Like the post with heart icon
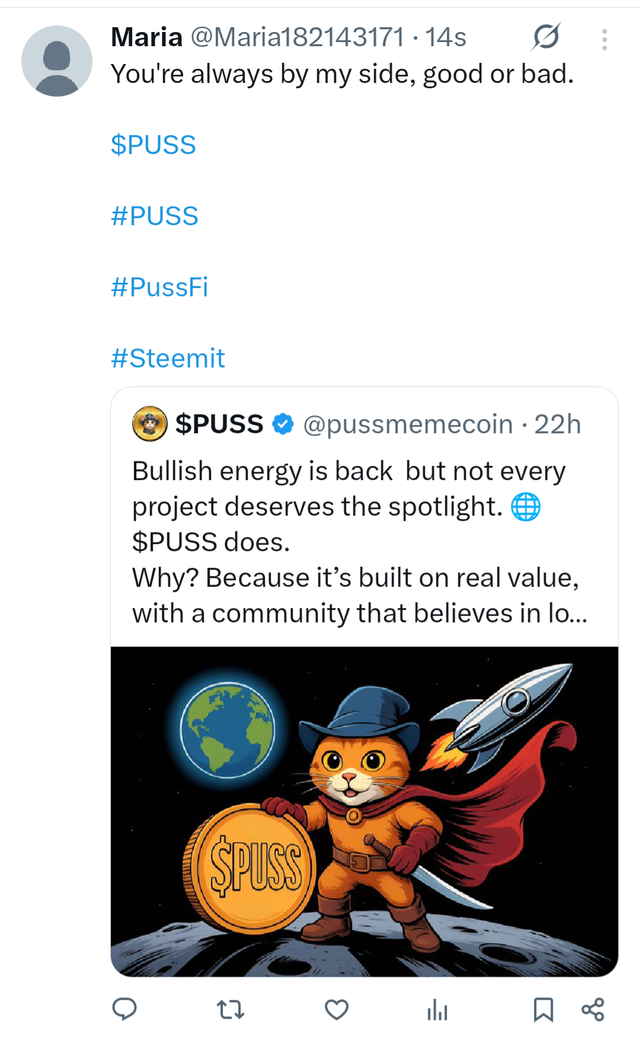The height and width of the screenshot is (1037, 640). tap(337, 1009)
